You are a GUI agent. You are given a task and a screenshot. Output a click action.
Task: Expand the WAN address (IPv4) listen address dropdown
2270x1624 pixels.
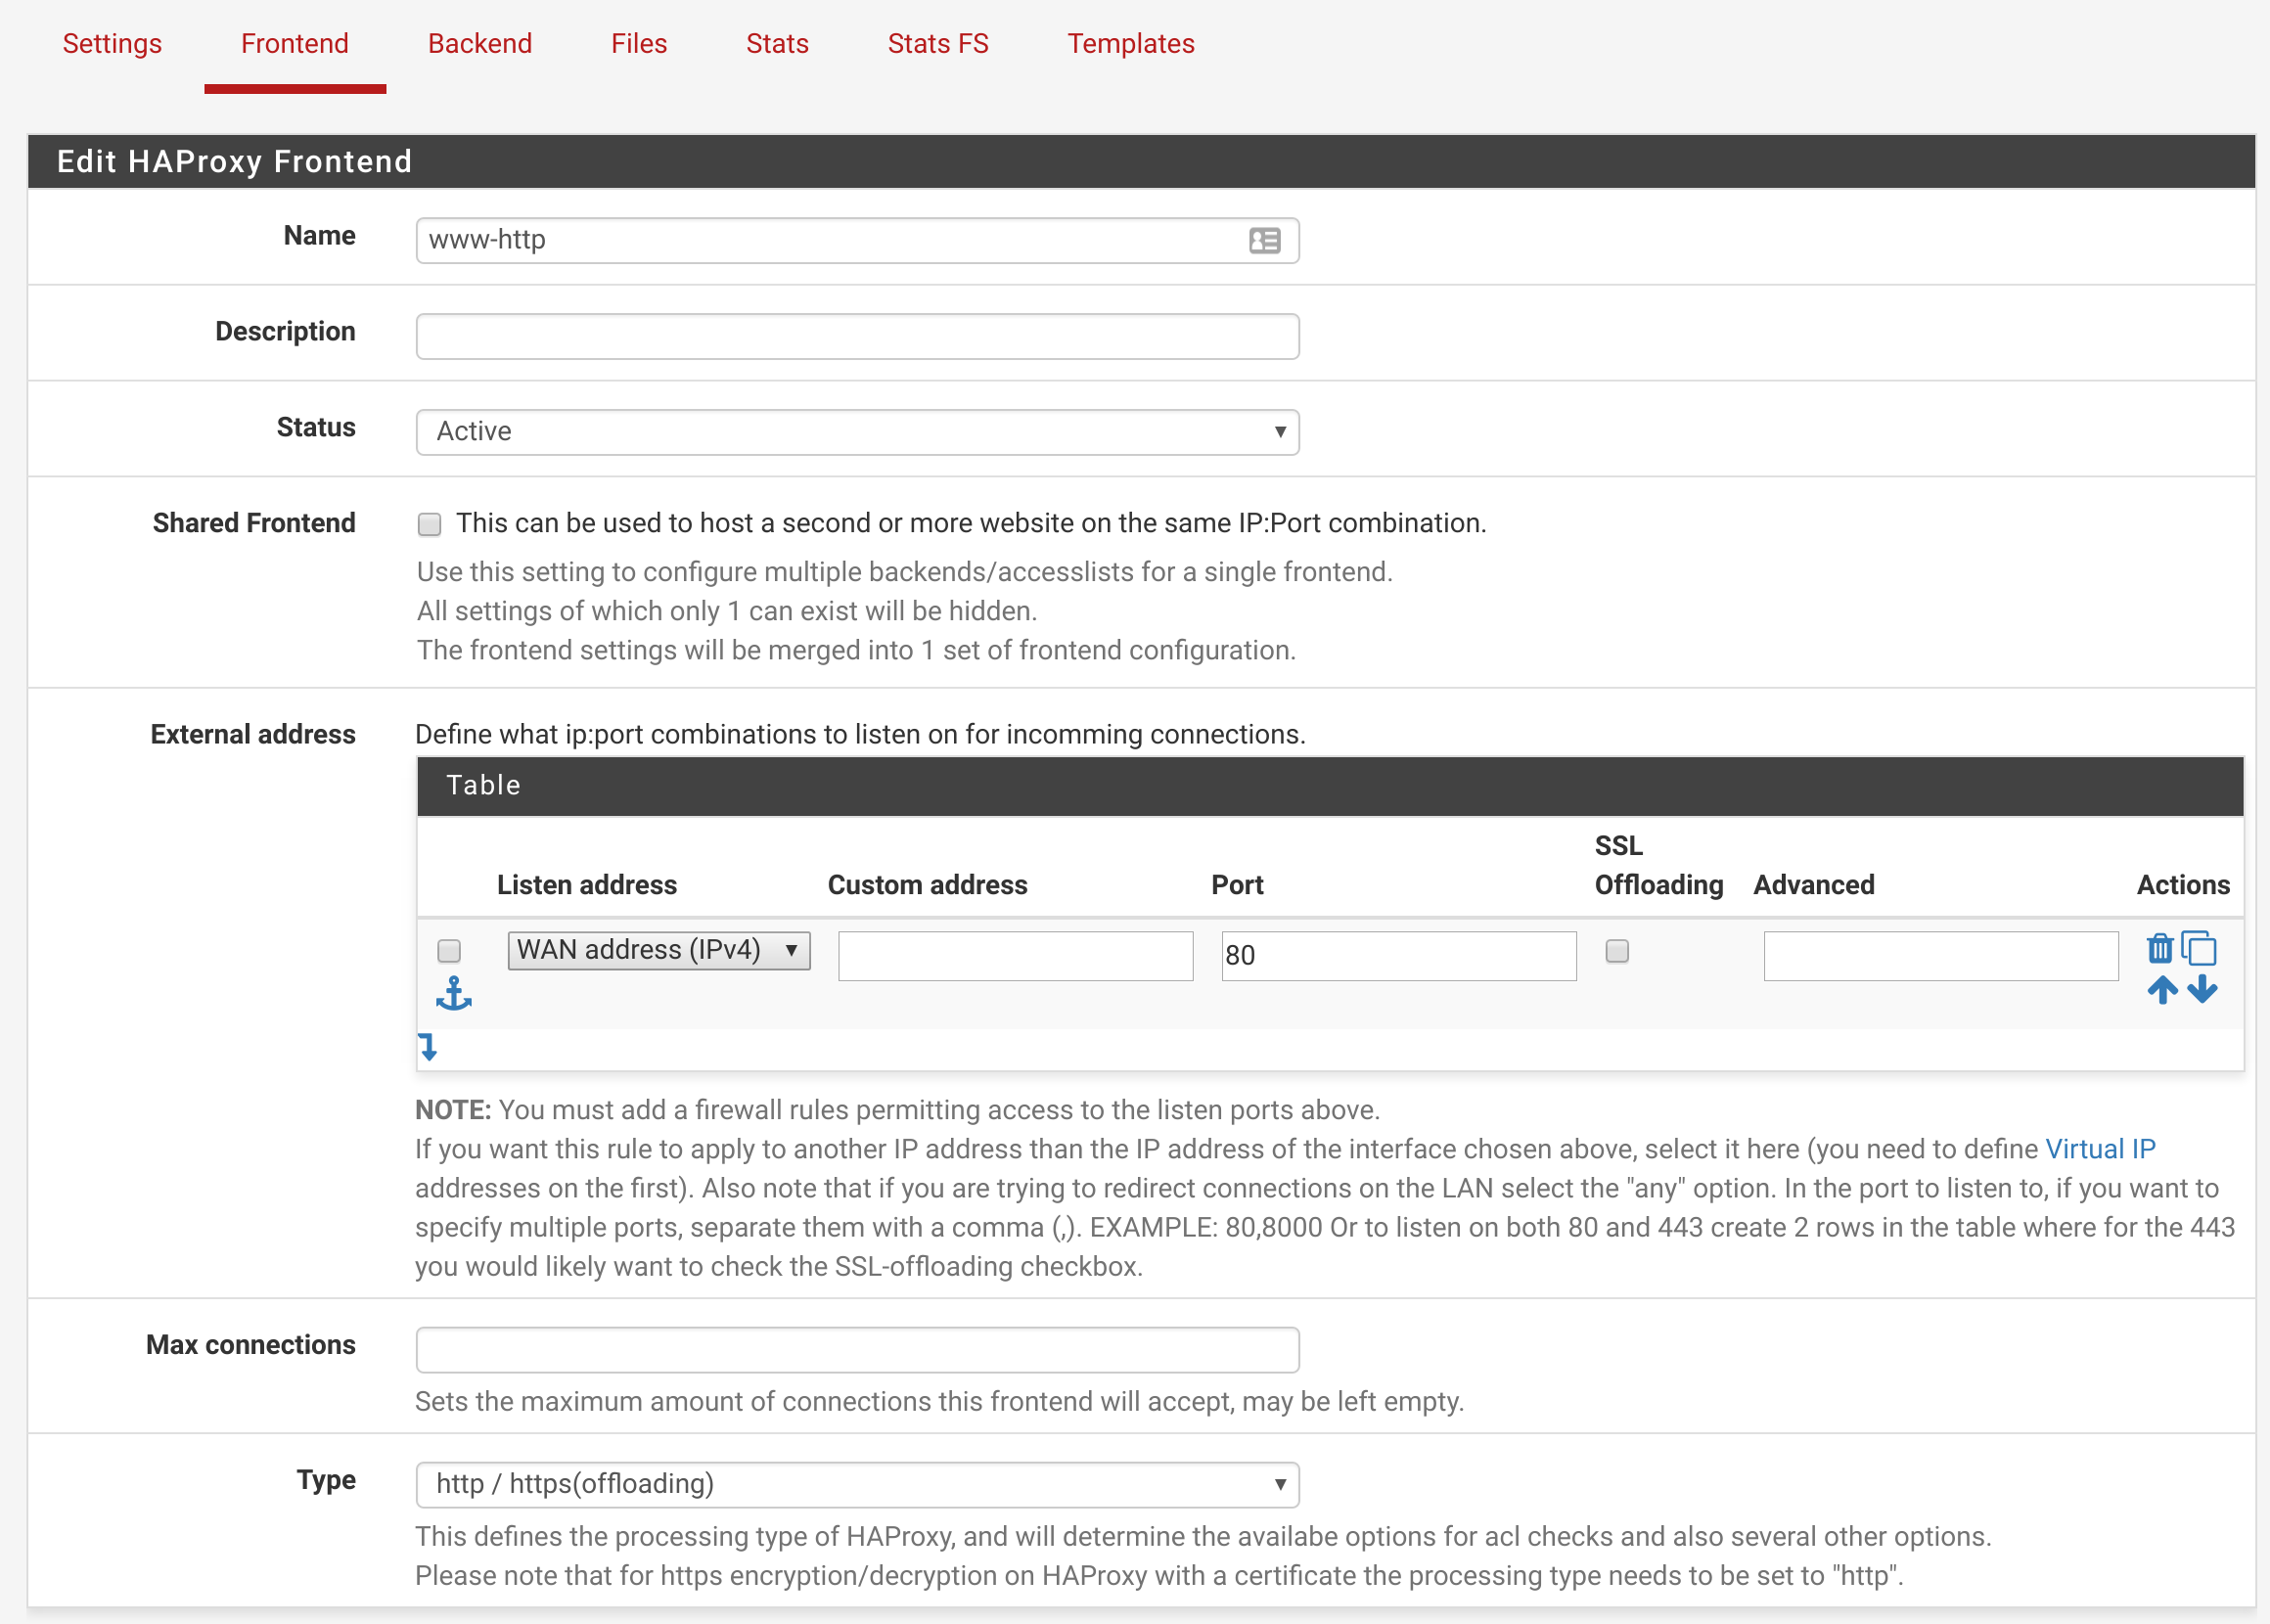(x=658, y=950)
